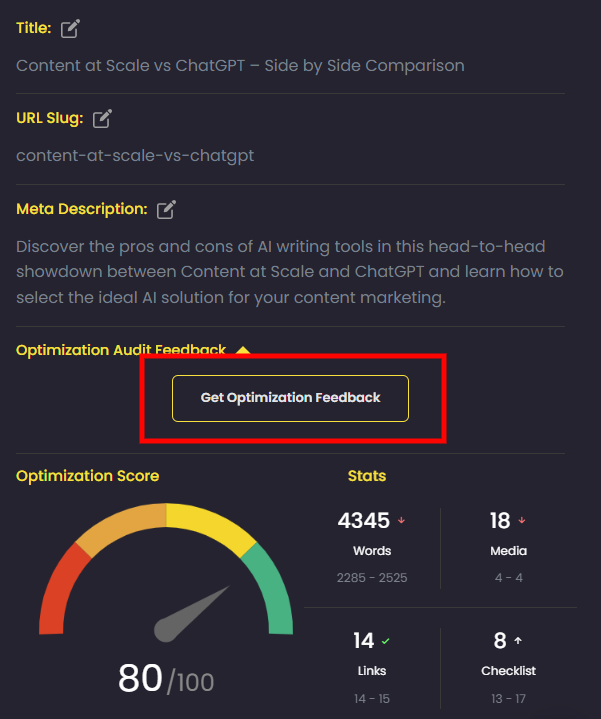Click the red down arrow beside Words count
Viewport: 601px width, 719px height.
tap(402, 521)
